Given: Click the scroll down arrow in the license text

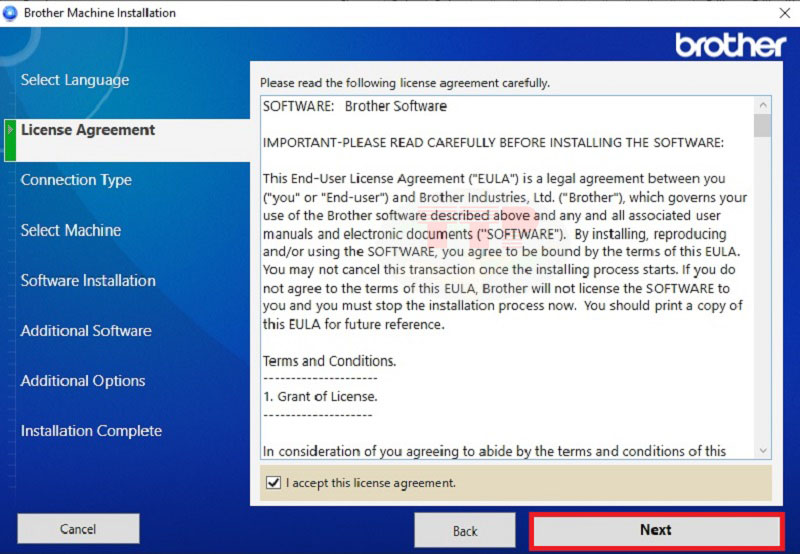Looking at the screenshot, I should [x=763, y=451].
